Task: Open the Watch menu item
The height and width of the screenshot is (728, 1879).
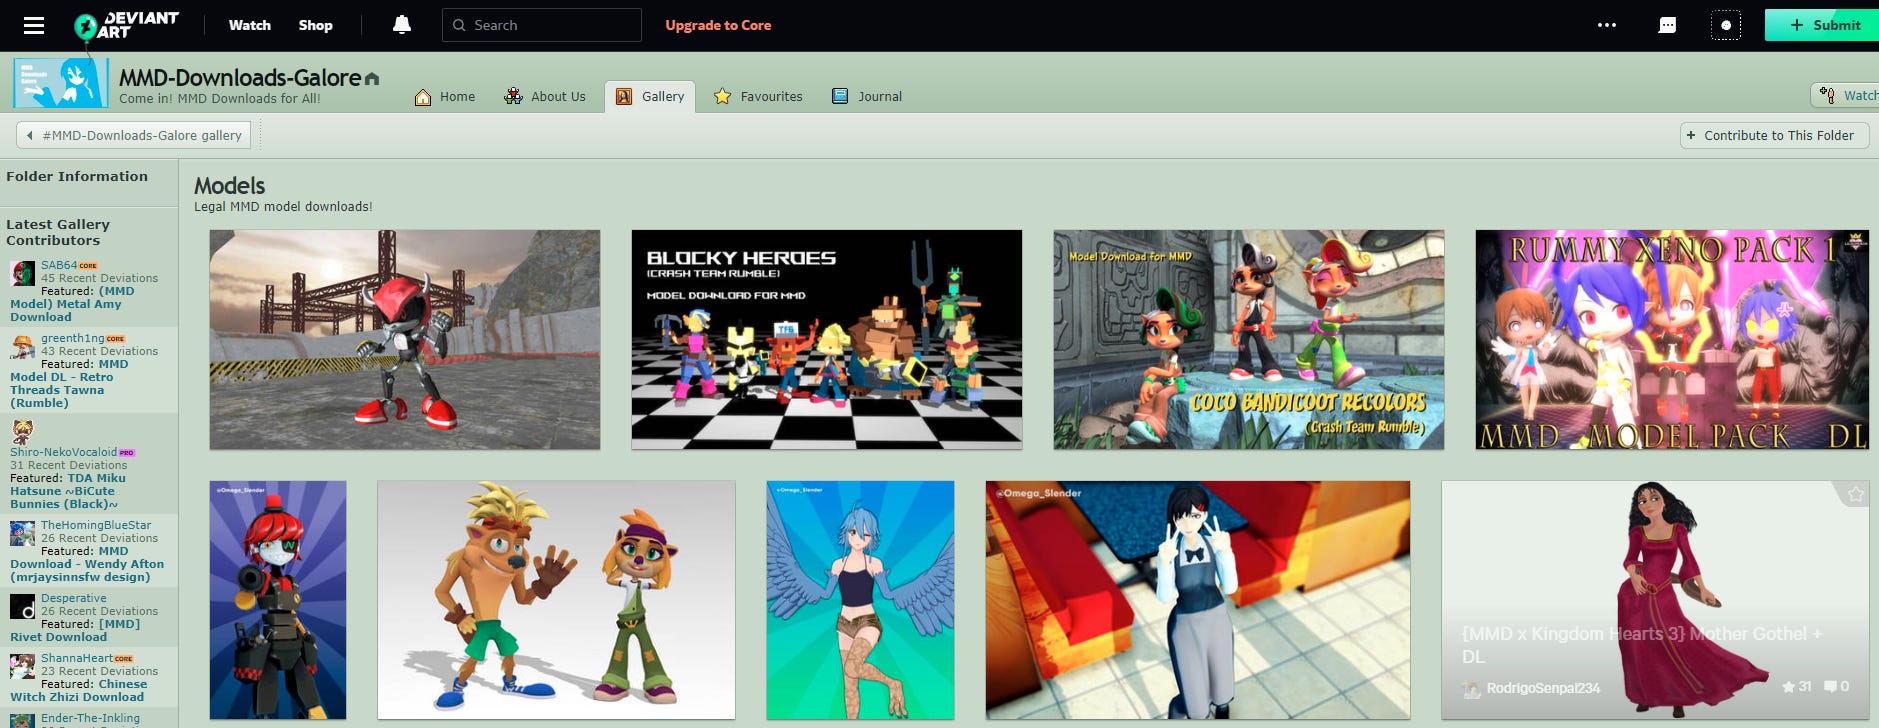Action: [x=250, y=25]
